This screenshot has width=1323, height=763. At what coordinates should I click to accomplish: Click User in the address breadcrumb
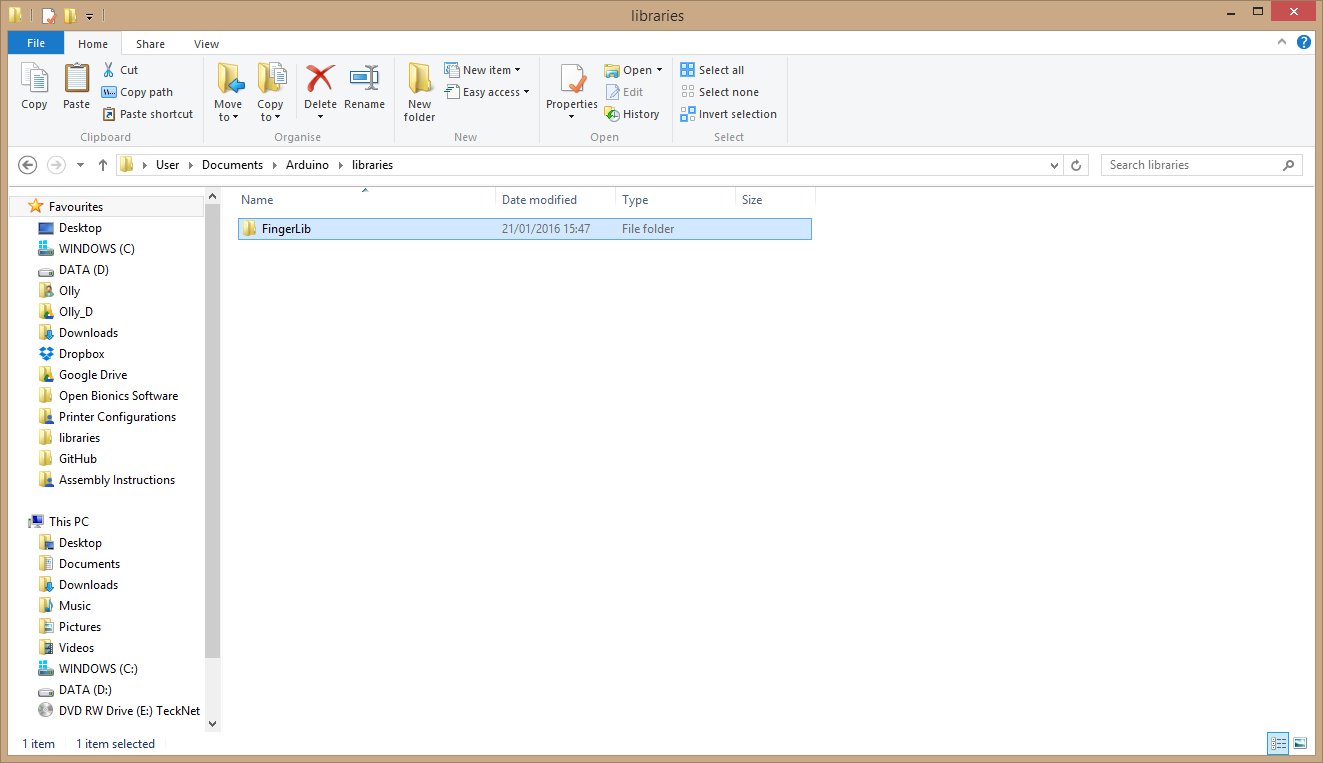point(167,165)
